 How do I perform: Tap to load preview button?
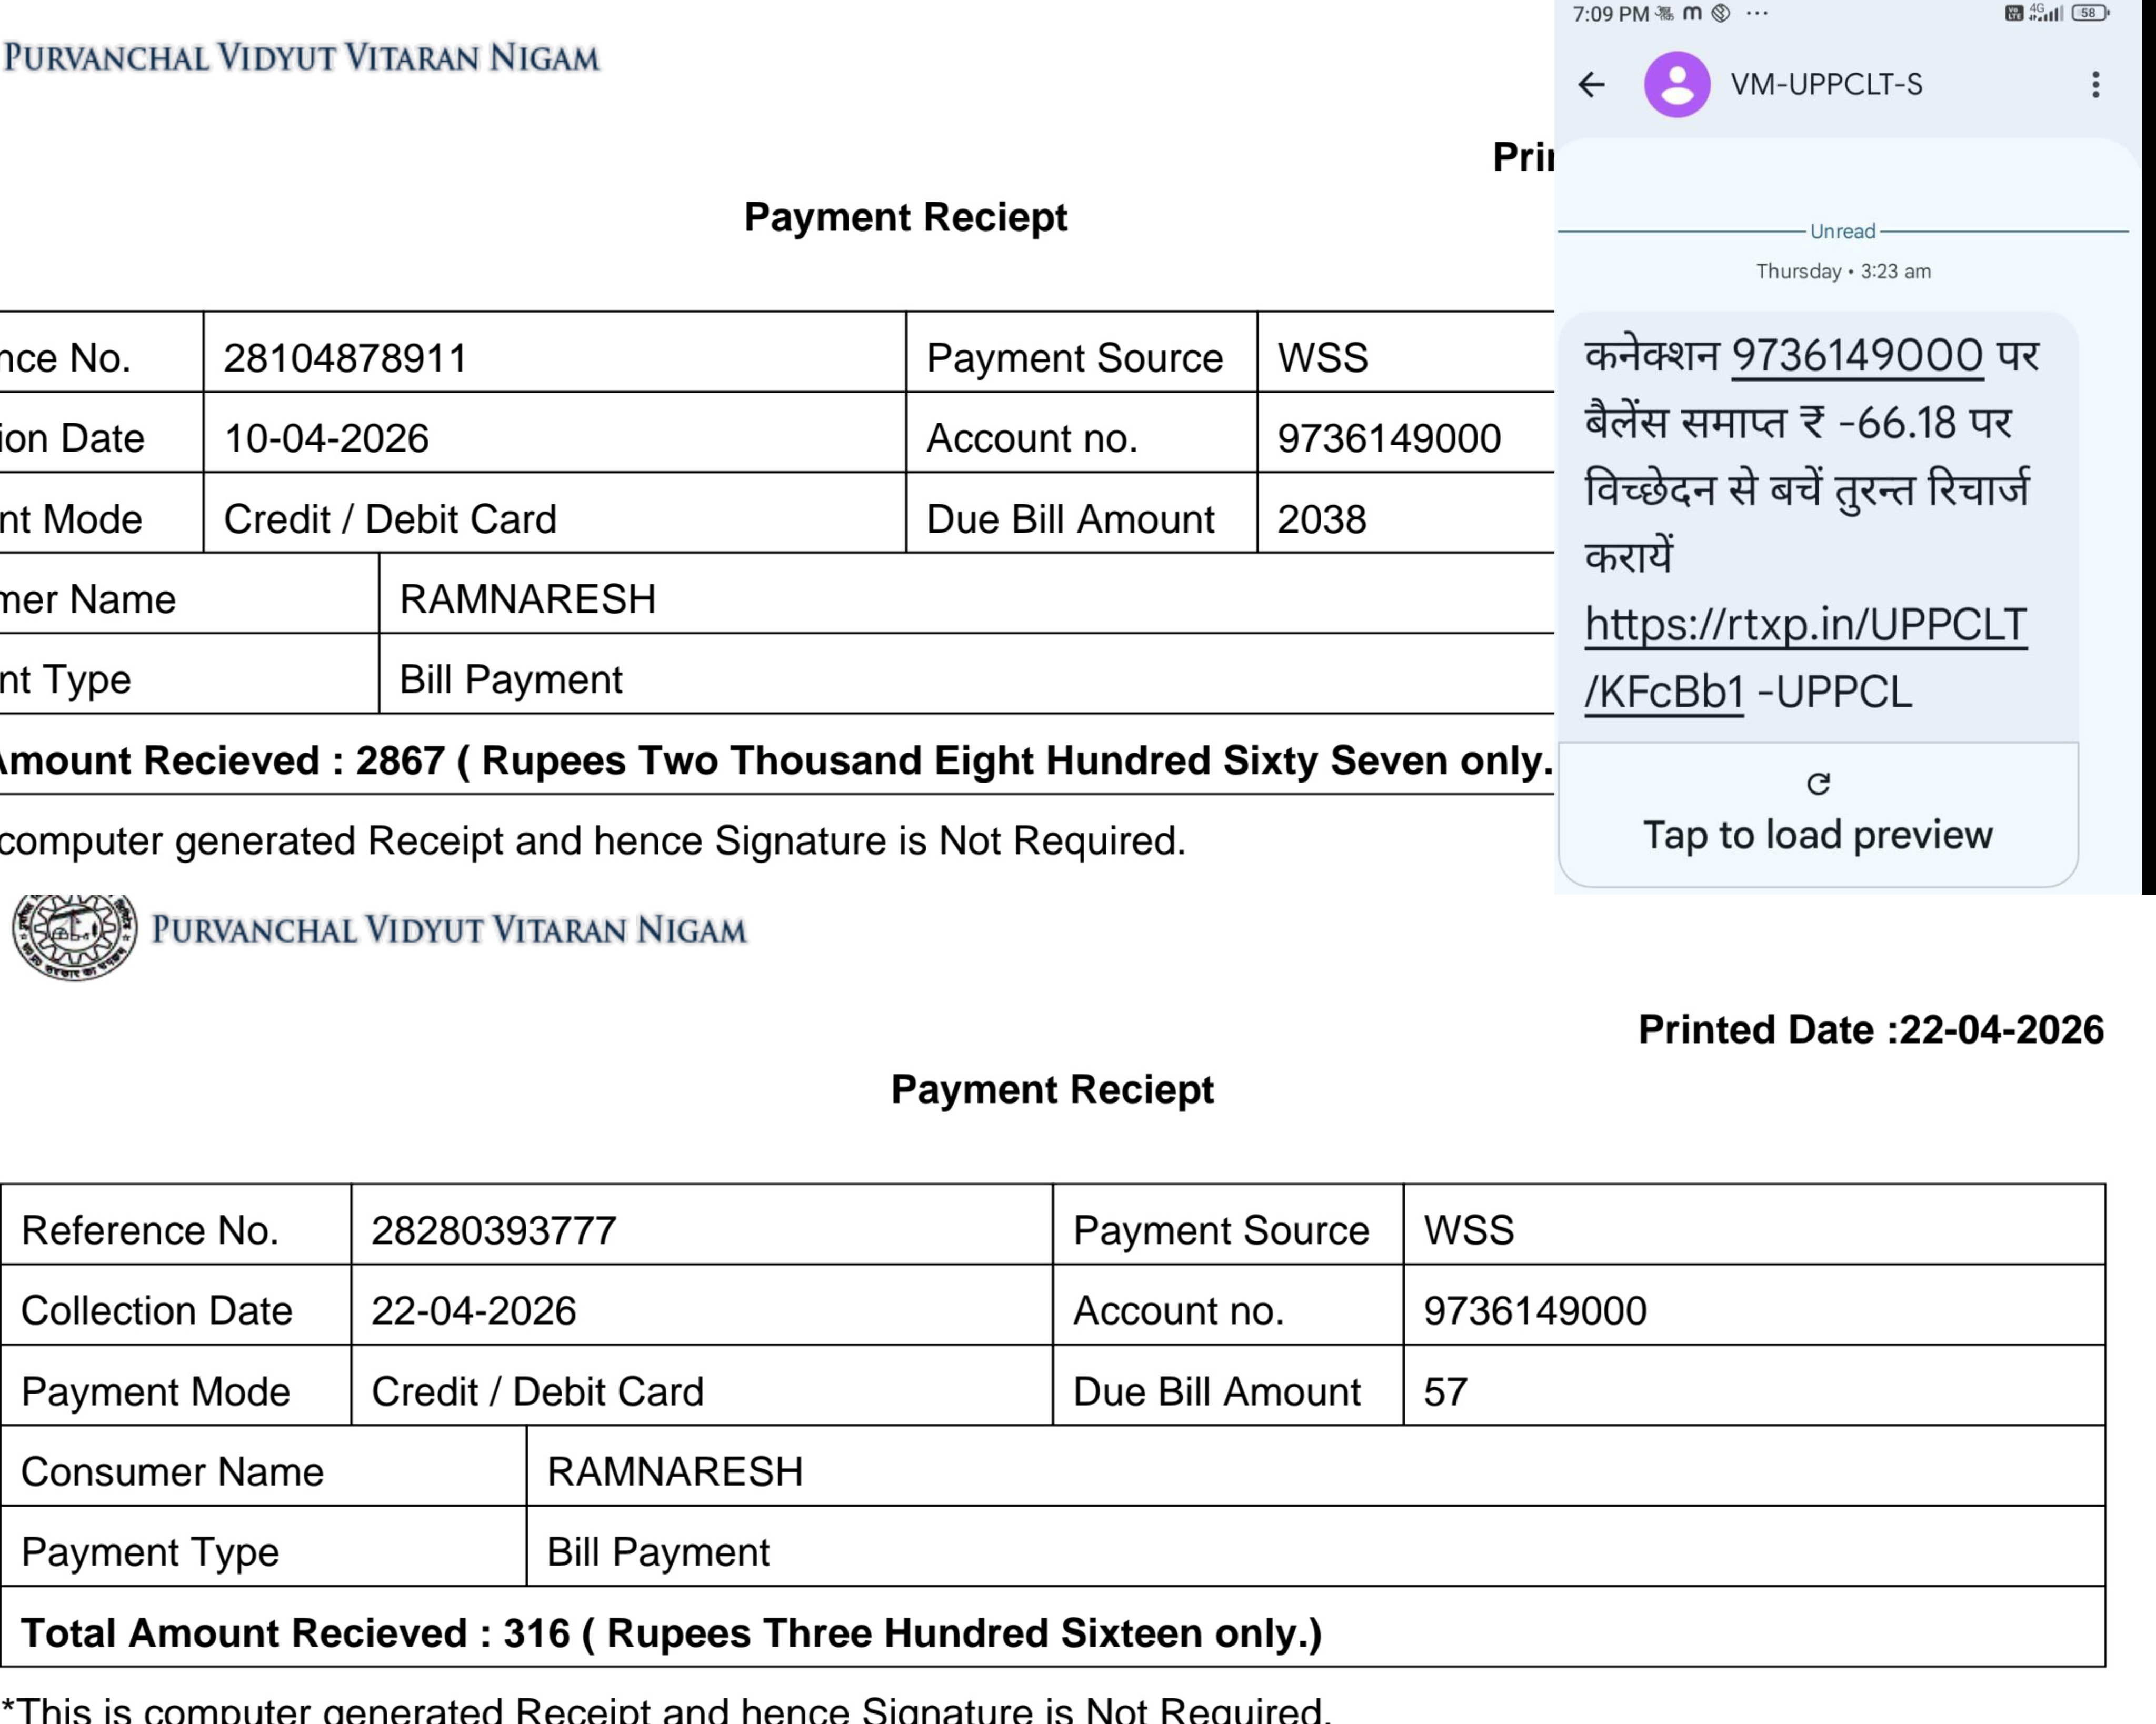click(1817, 835)
